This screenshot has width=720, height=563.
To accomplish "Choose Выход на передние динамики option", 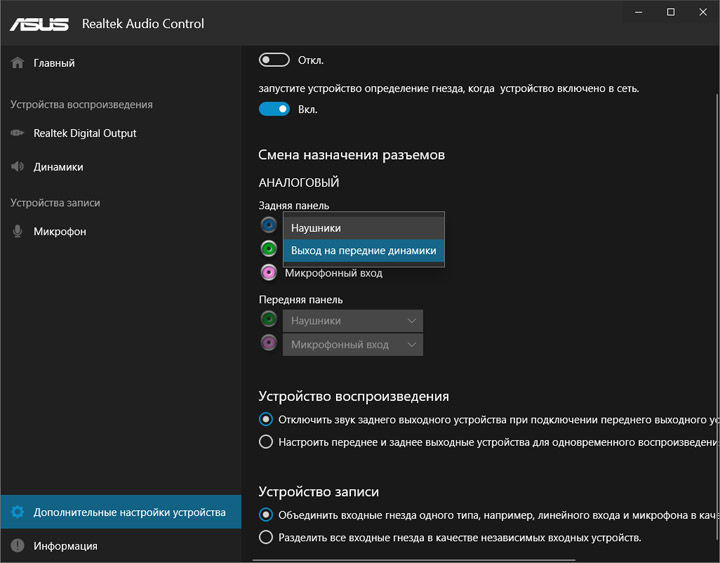I will 364,251.
